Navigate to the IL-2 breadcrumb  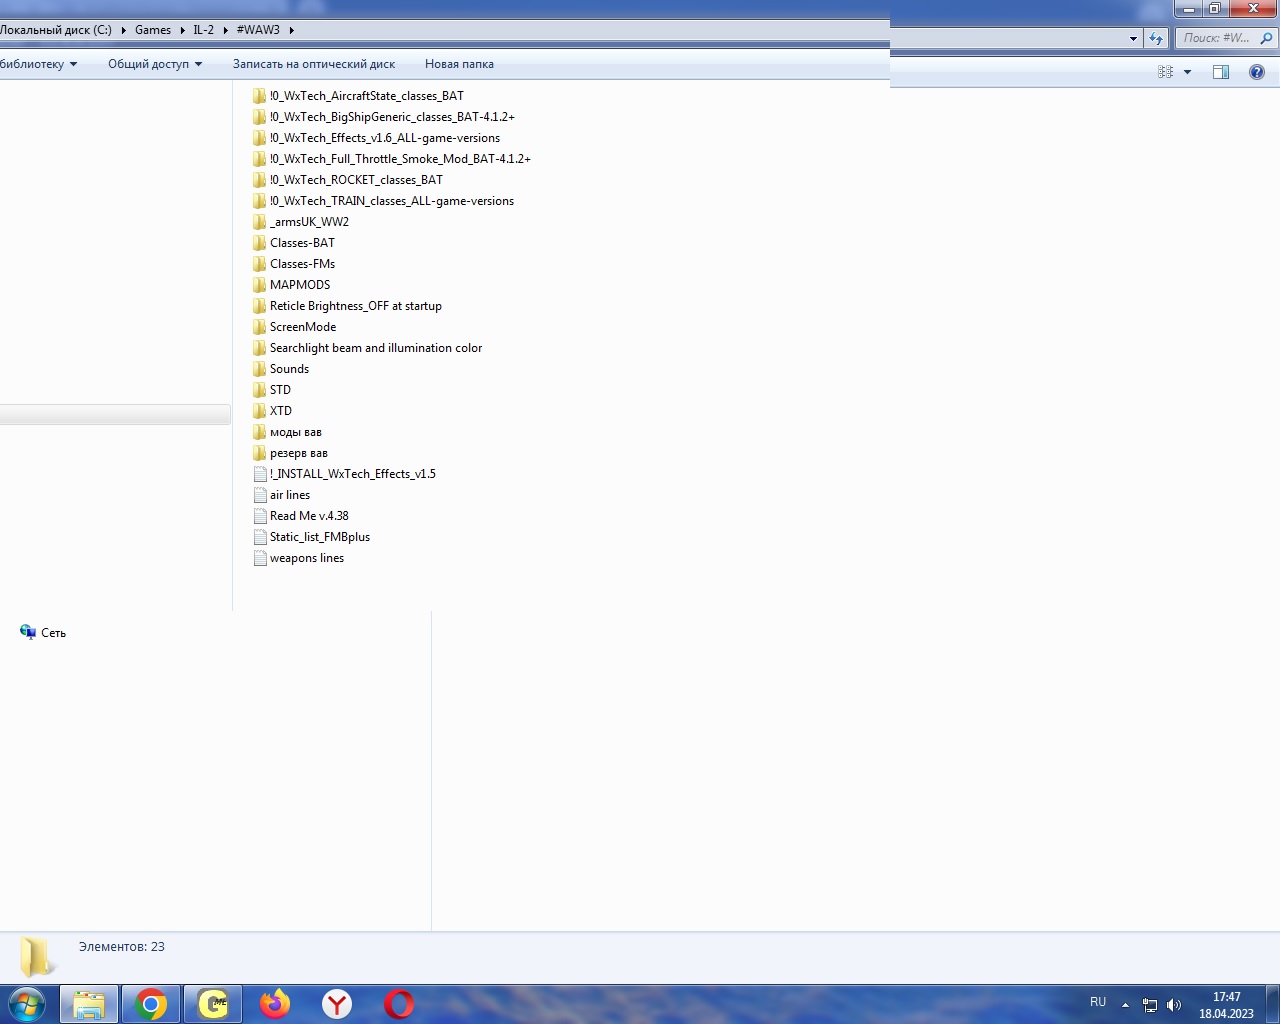[x=203, y=30]
